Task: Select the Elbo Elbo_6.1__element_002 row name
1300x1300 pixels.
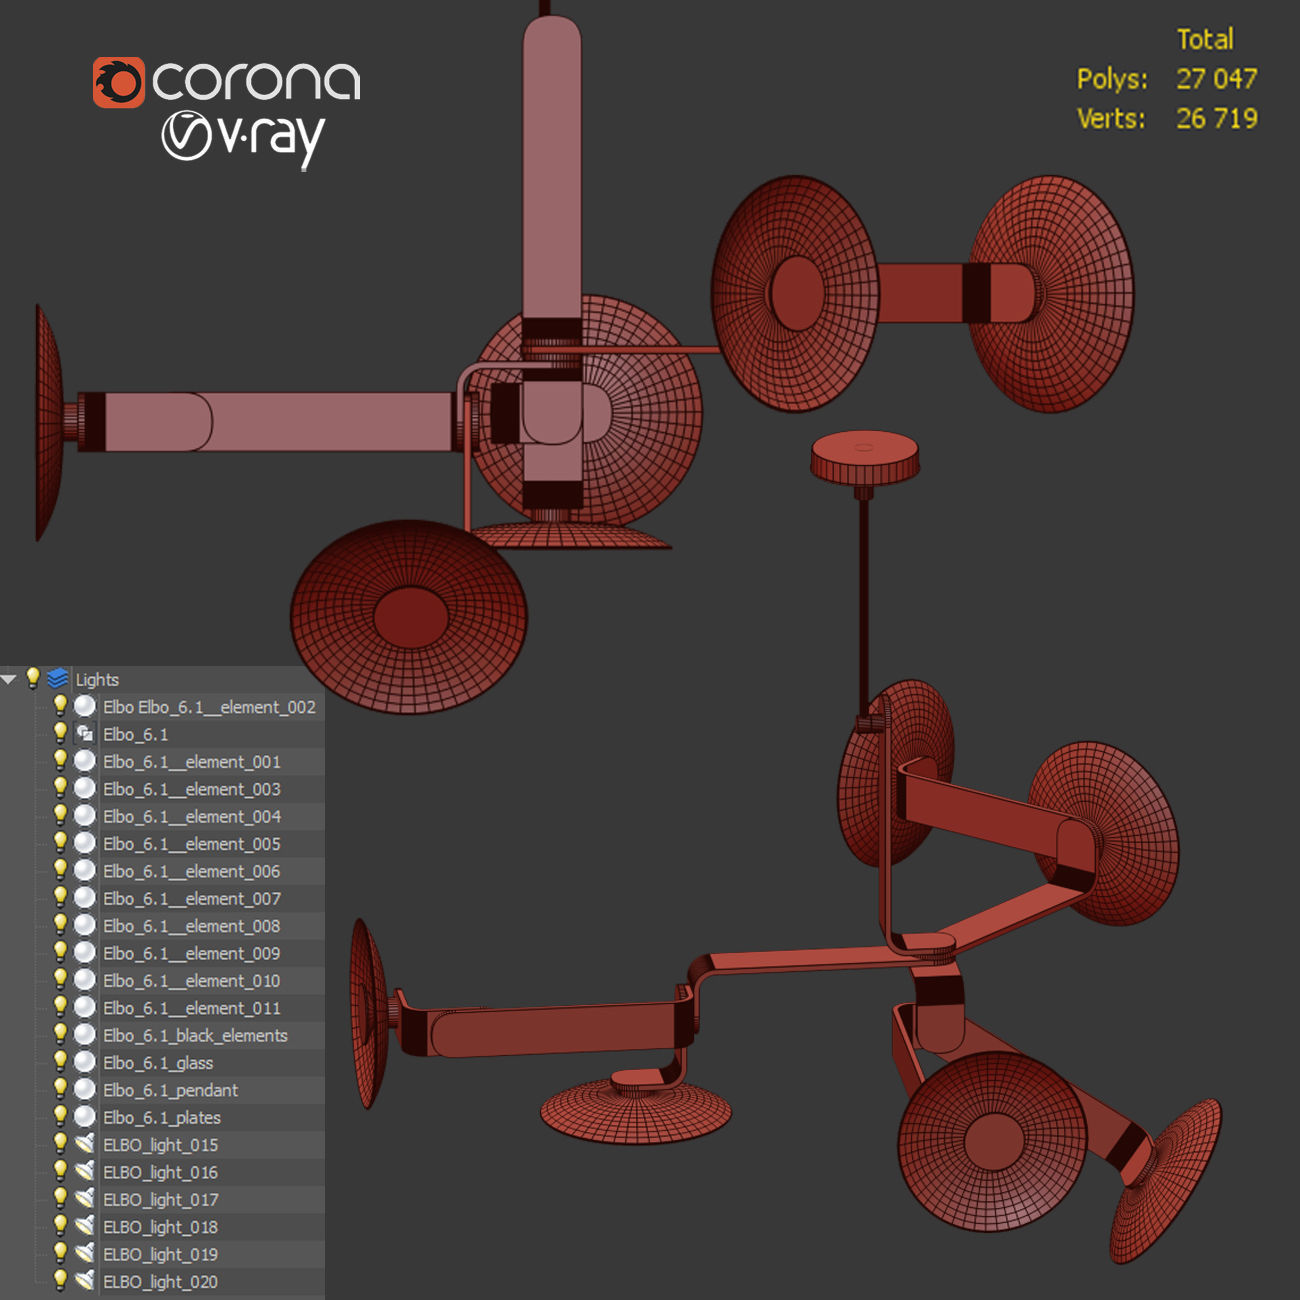Action: [x=209, y=707]
